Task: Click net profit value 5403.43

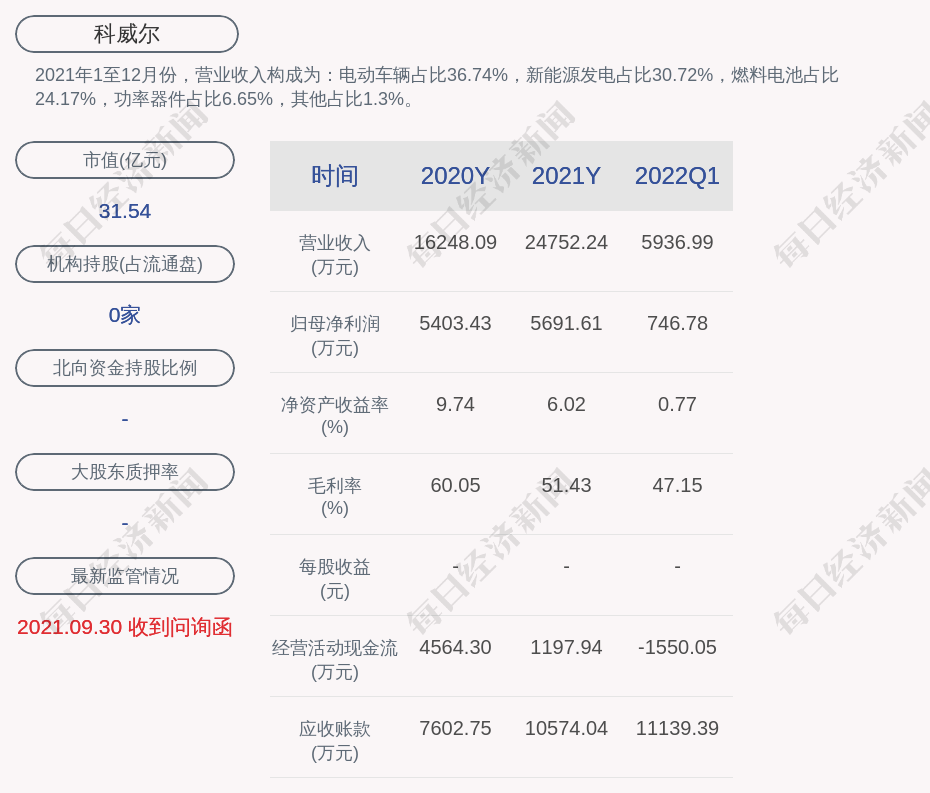Action: point(455,323)
